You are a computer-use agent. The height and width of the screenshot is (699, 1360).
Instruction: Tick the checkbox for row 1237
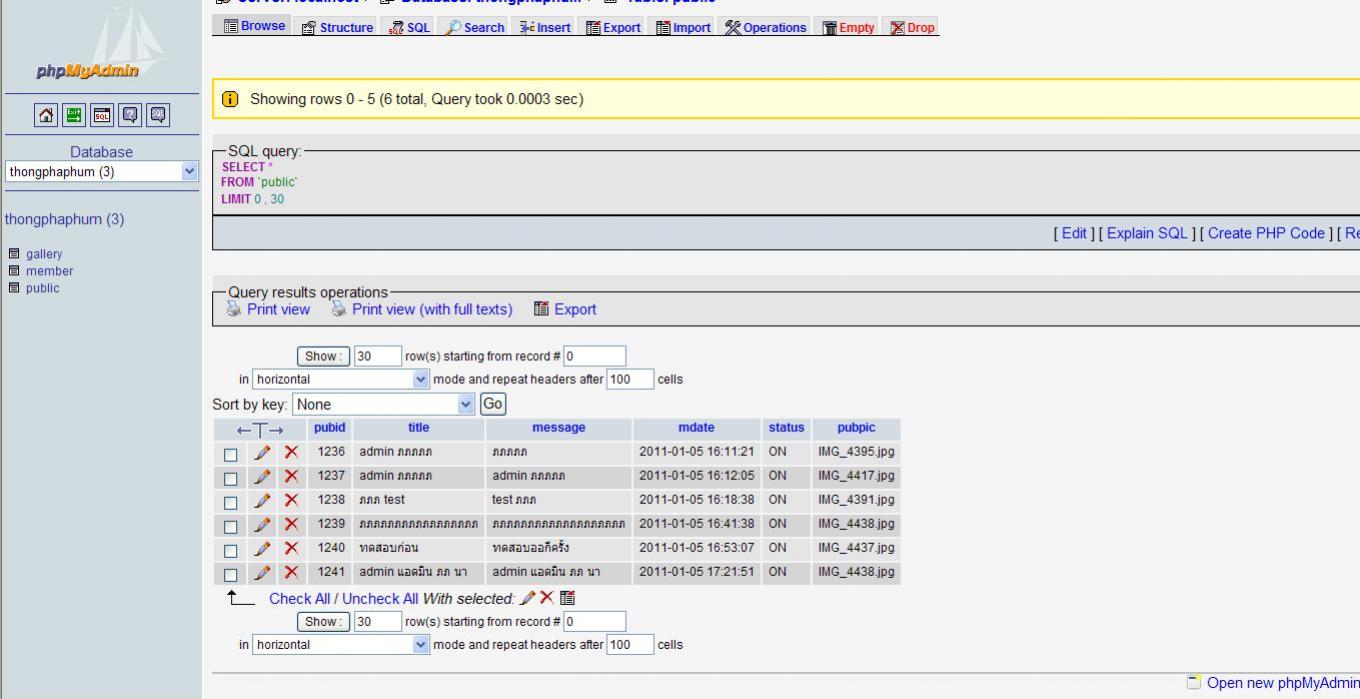pos(231,478)
